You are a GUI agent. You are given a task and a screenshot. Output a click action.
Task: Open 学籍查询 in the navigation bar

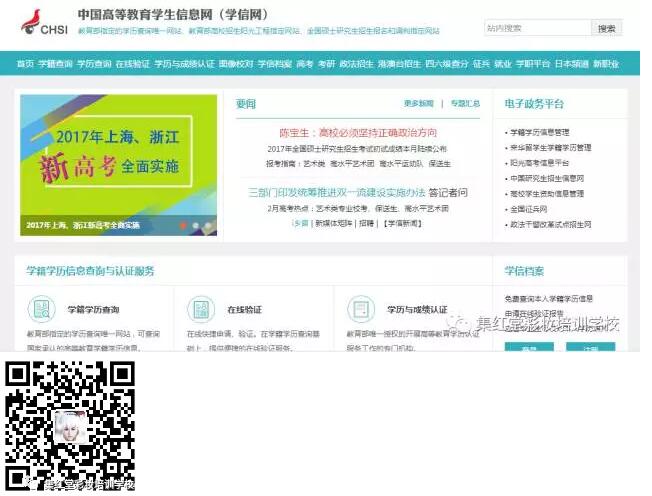[56, 64]
